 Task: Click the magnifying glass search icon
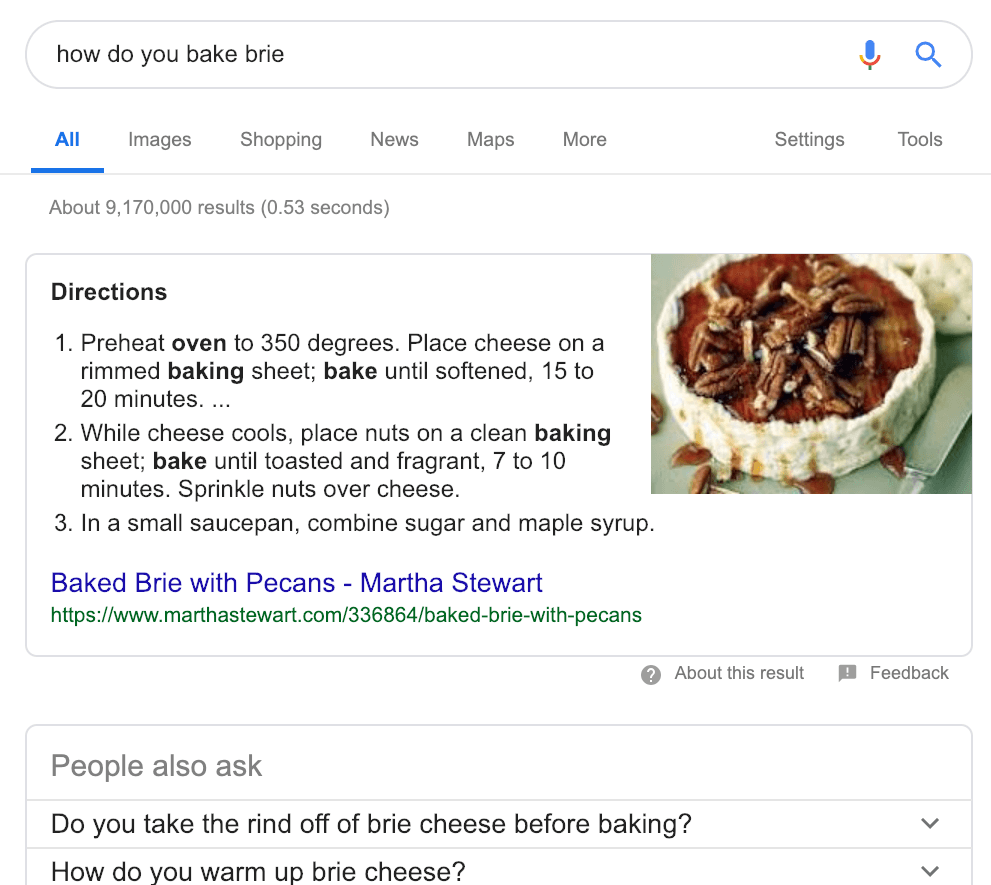(928, 54)
